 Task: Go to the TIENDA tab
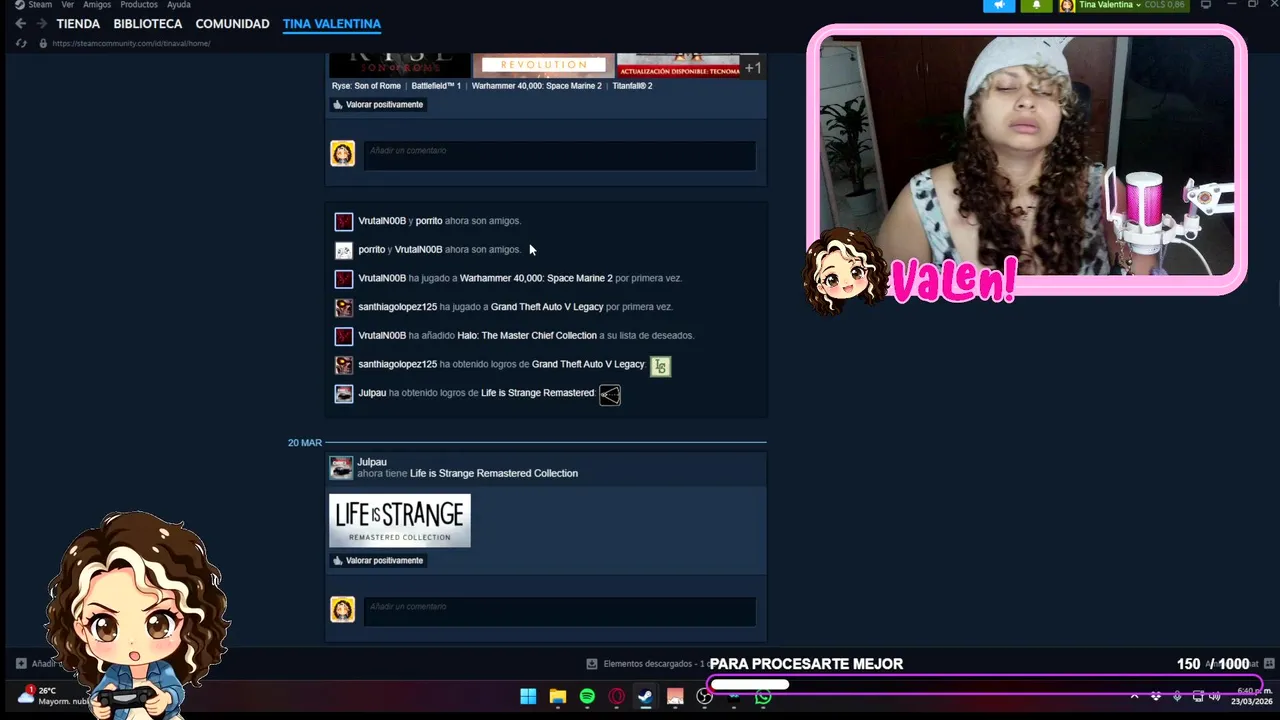[x=78, y=24]
